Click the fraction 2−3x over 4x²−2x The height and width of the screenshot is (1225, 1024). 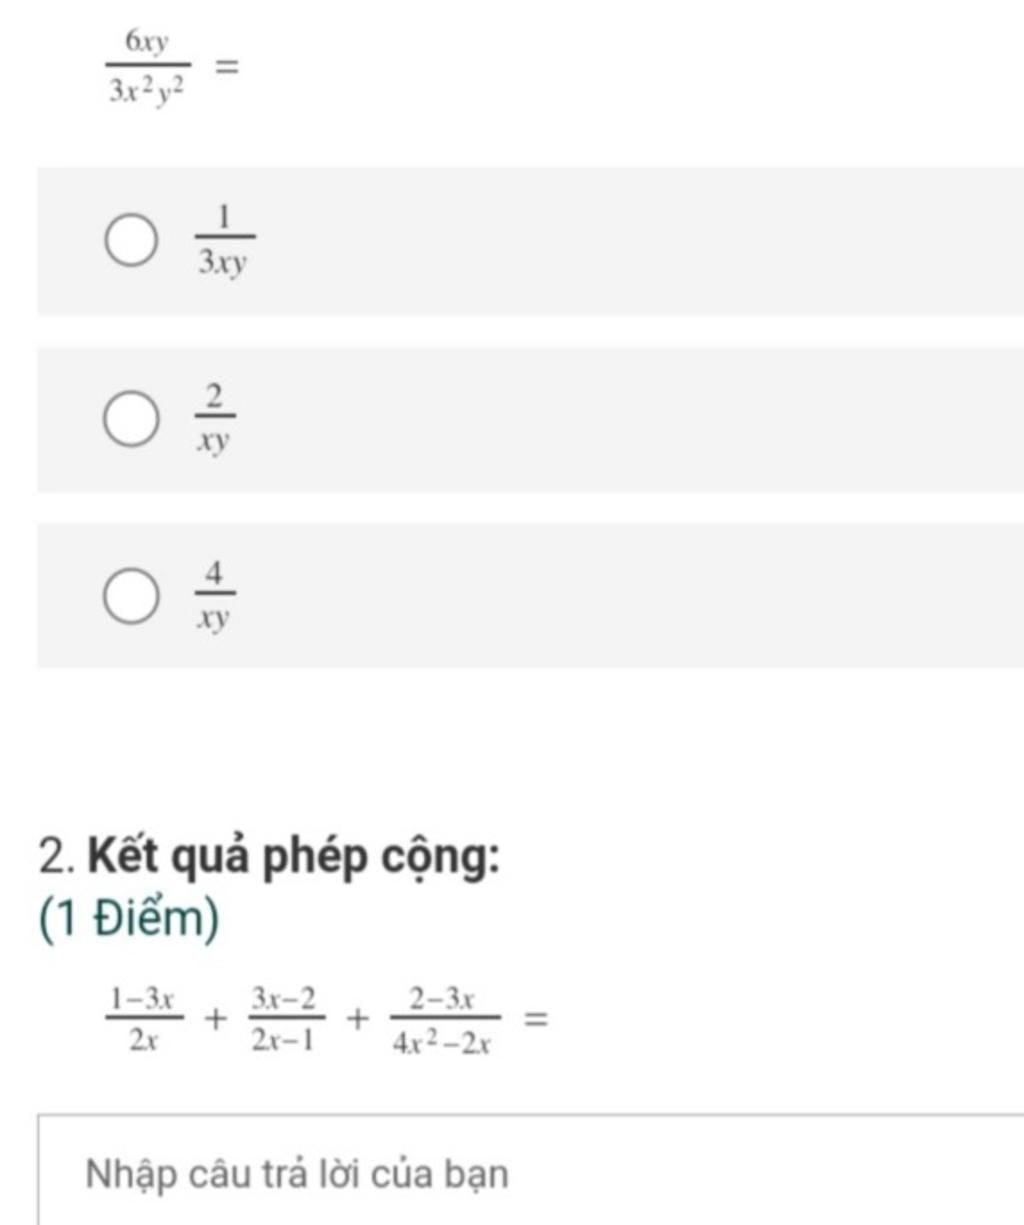(x=442, y=1019)
